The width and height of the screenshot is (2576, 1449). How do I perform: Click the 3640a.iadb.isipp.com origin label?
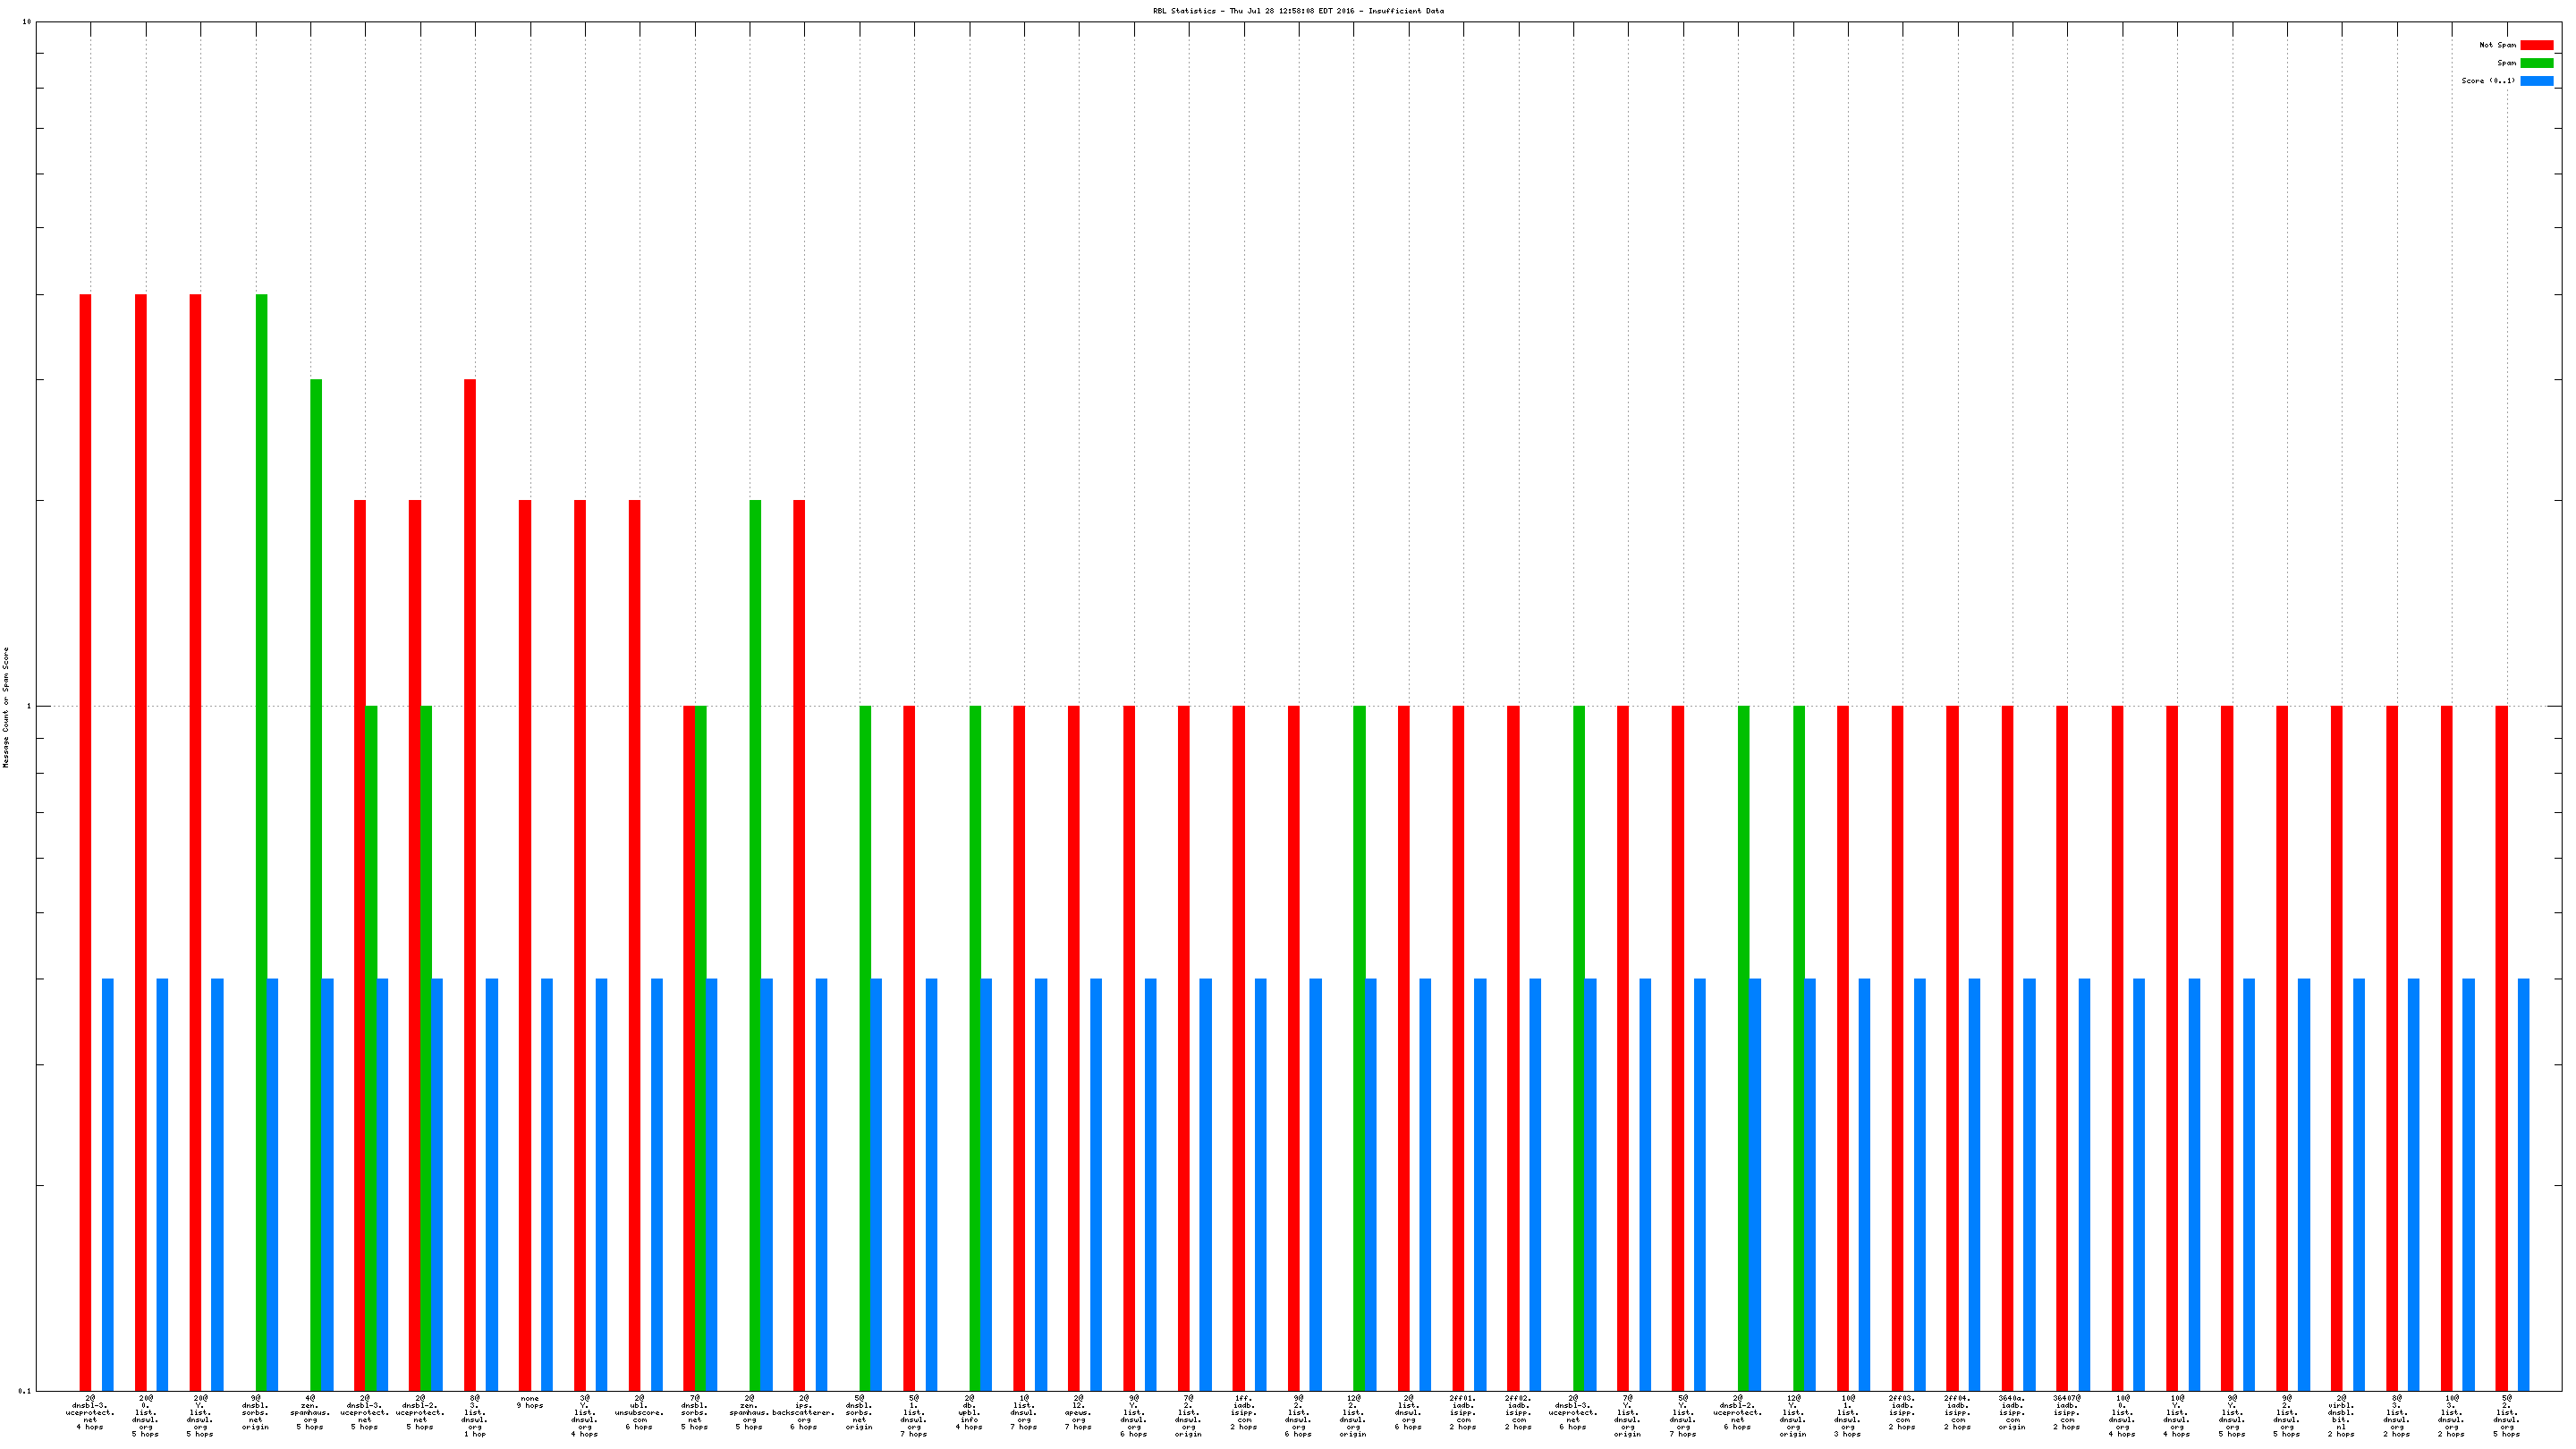[2012, 1415]
